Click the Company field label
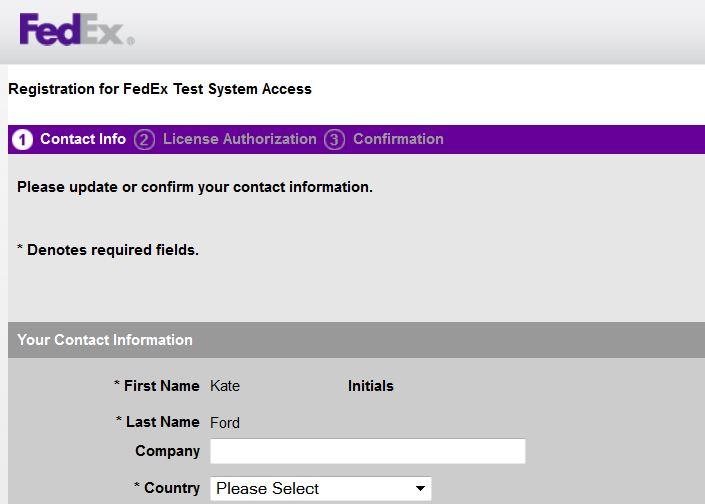Screen dimensions: 705x504 167,451
